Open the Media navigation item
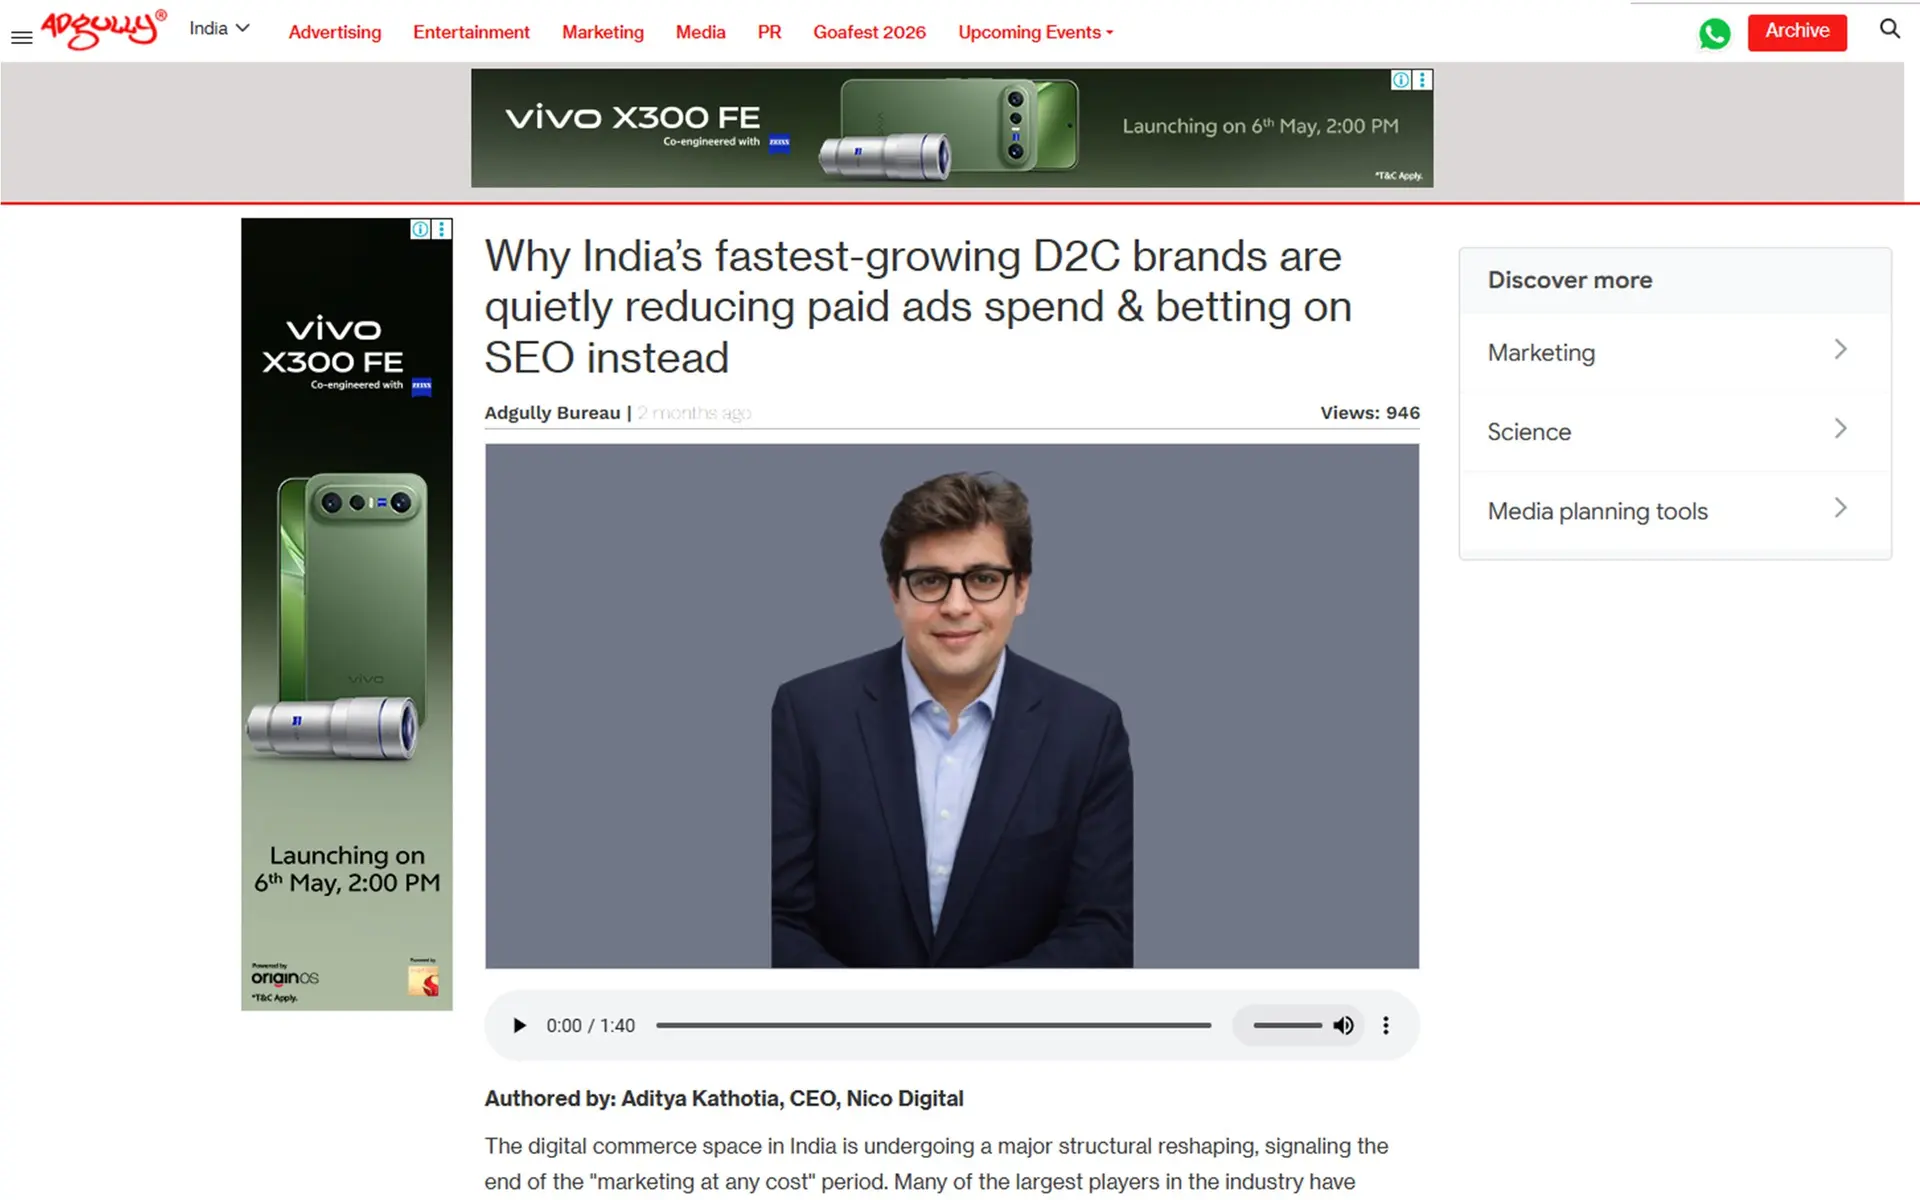This screenshot has height=1200, width=1920. pyautogui.click(x=700, y=32)
